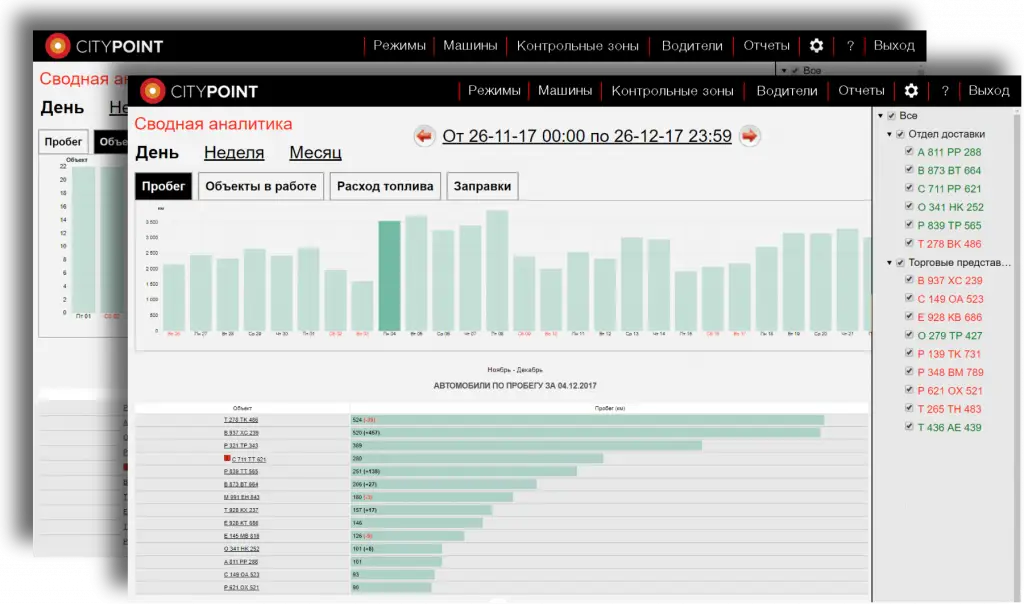Click the gear icon in the background window
The image size is (1024, 604).
click(x=816, y=46)
